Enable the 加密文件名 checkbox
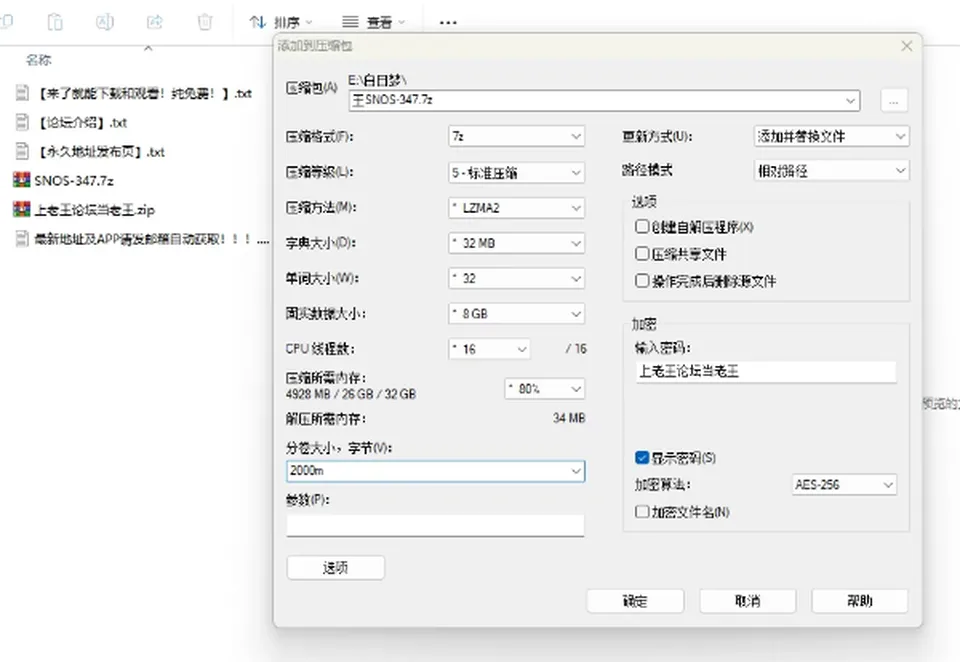960x662 pixels. (642, 511)
